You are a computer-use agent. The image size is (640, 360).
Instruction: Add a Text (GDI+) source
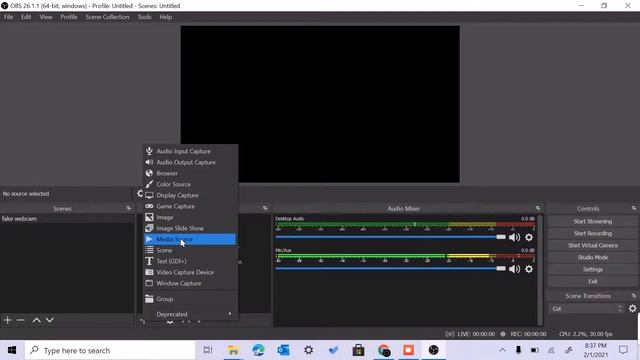click(x=190, y=261)
